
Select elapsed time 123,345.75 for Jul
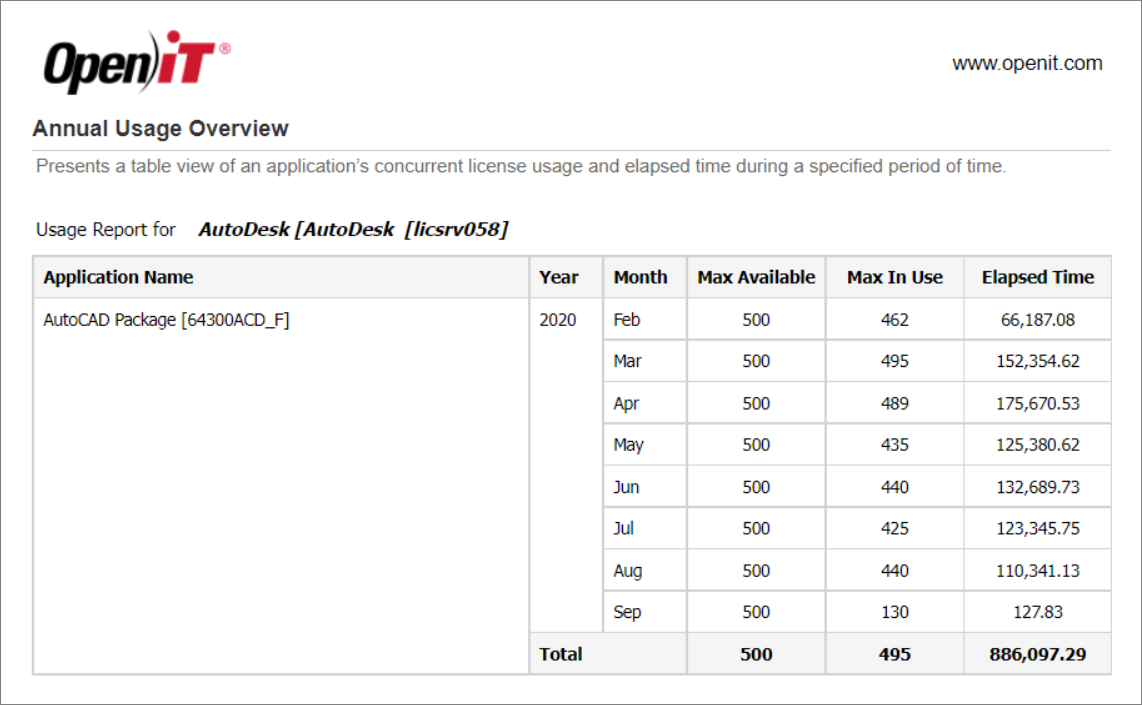[x=1038, y=528]
